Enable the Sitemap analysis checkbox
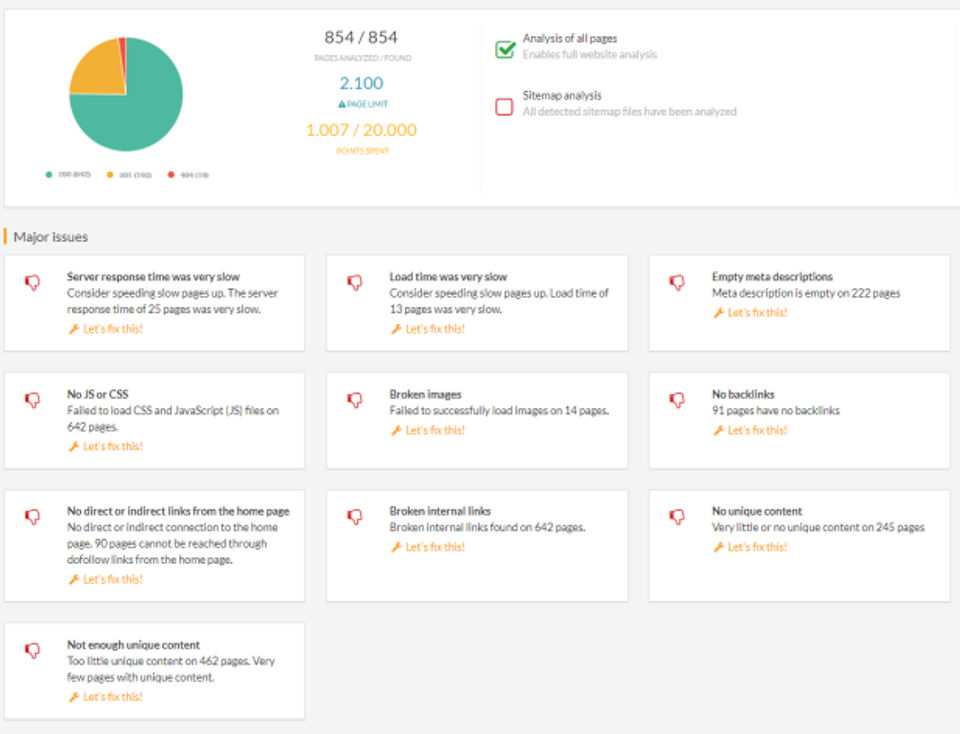Viewport: 960px width, 734px height. point(505,106)
